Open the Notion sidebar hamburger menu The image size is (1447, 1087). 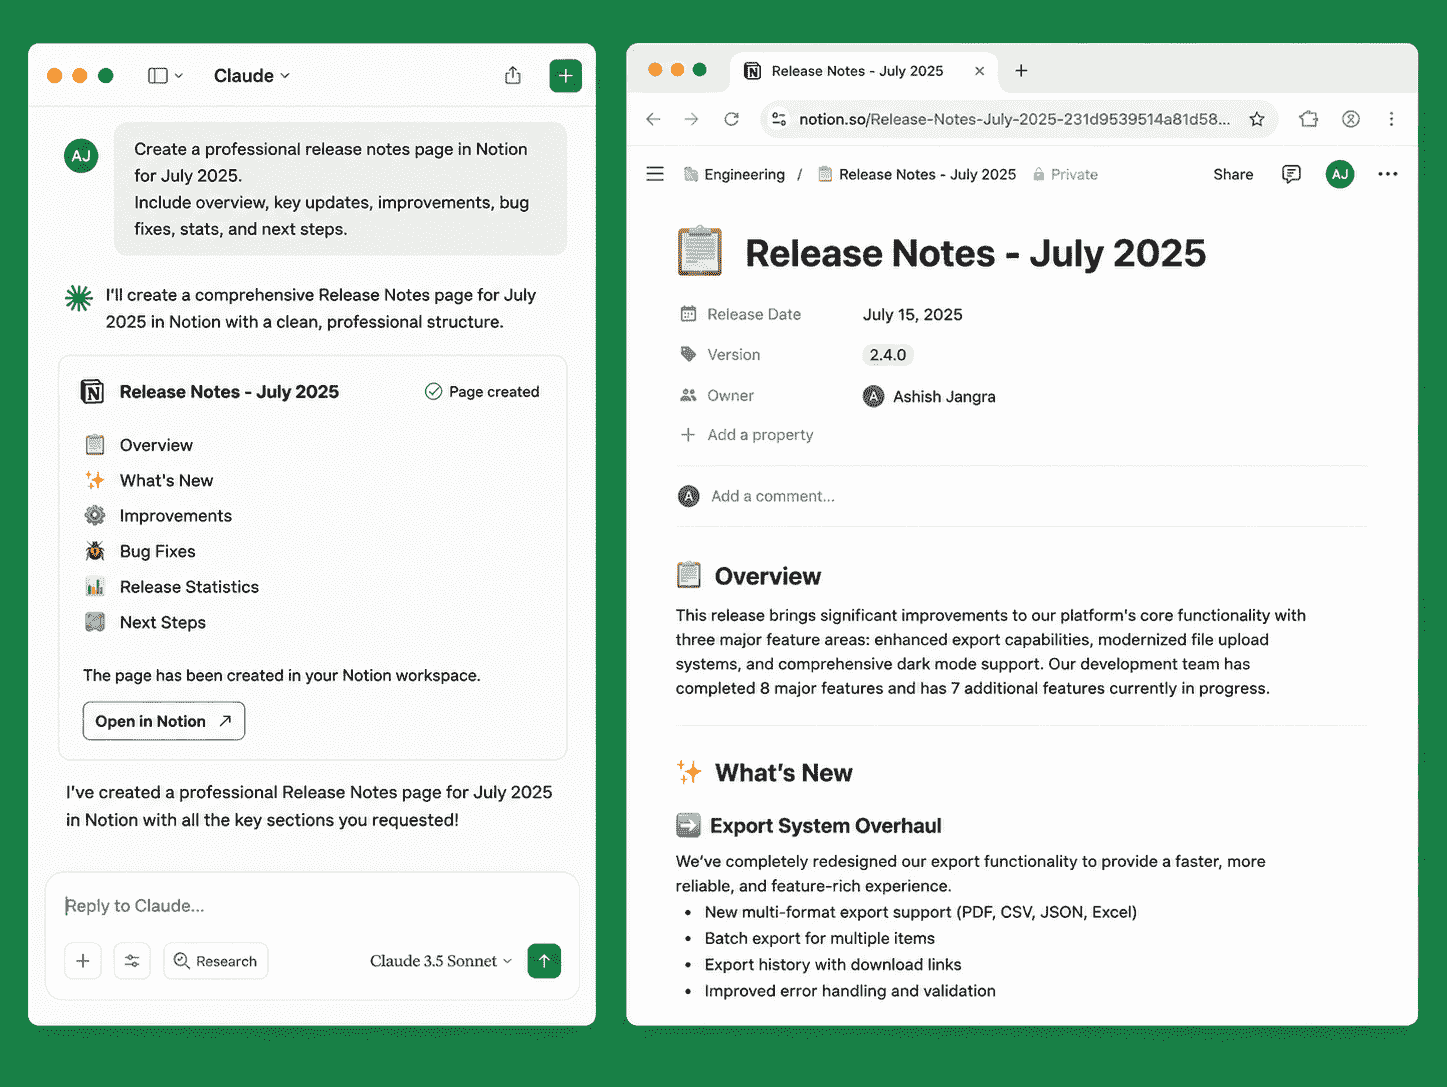pyautogui.click(x=655, y=174)
